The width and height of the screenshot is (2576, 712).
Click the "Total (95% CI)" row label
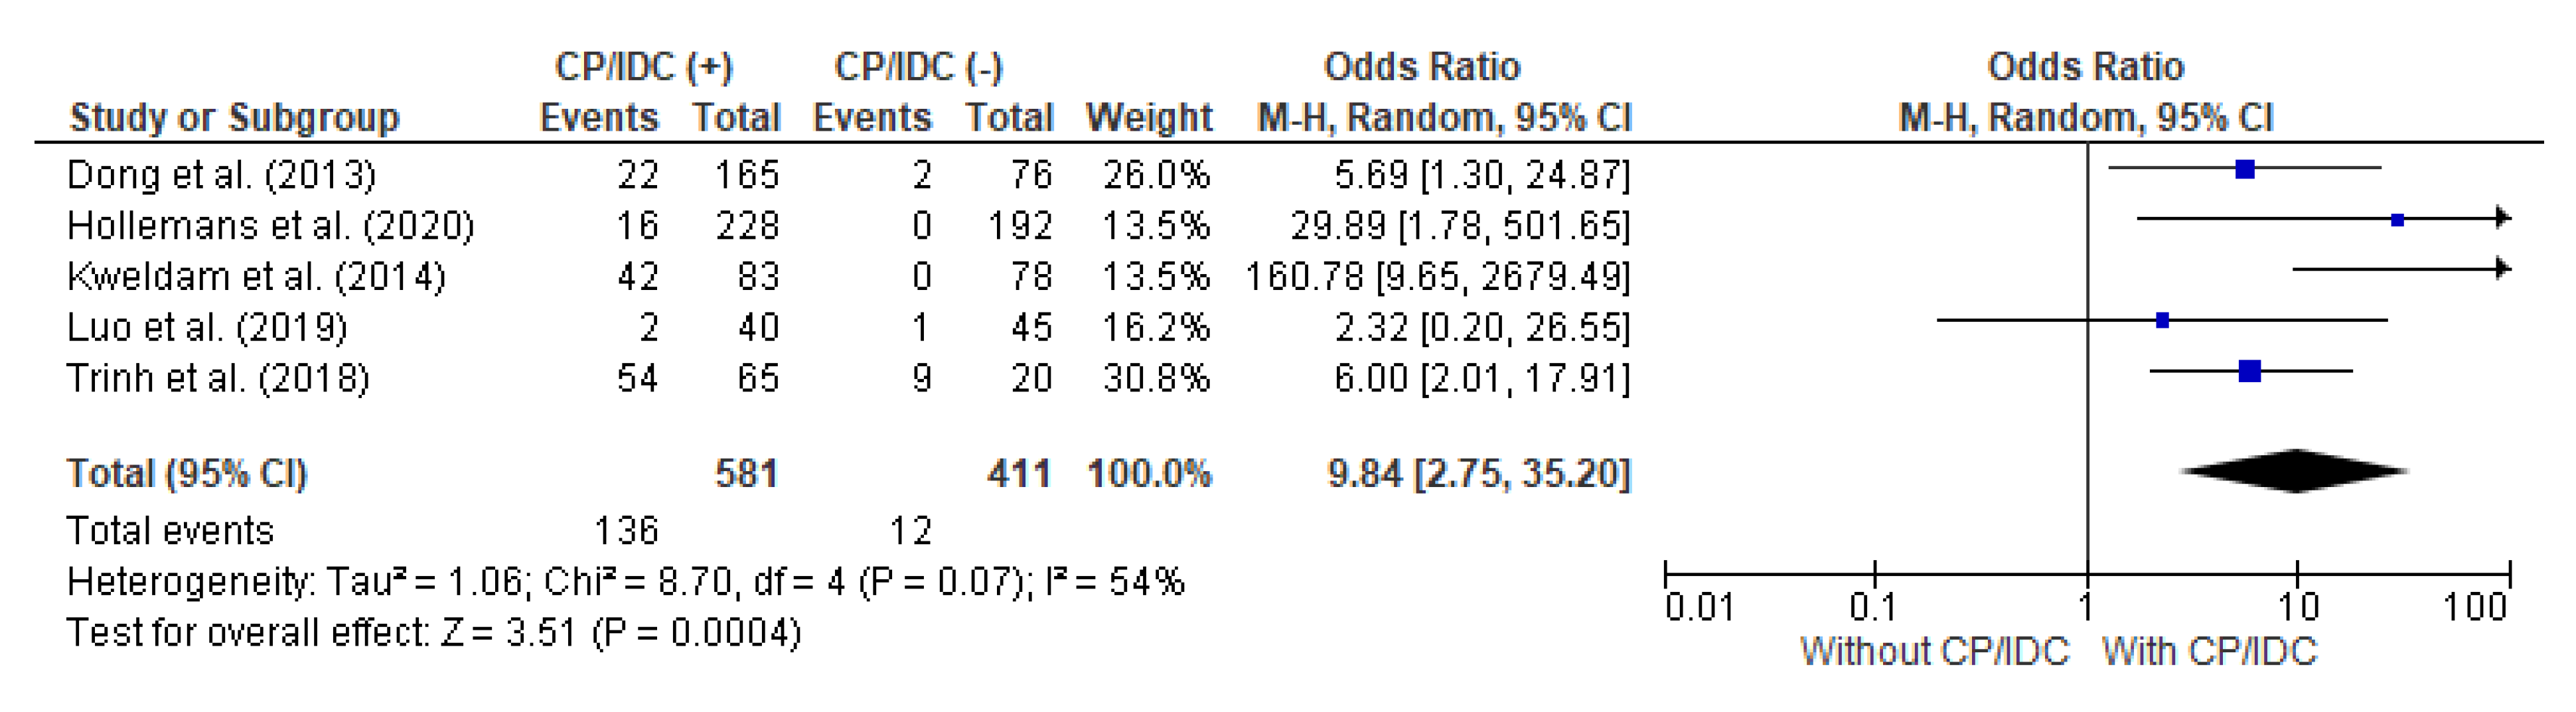(186, 473)
